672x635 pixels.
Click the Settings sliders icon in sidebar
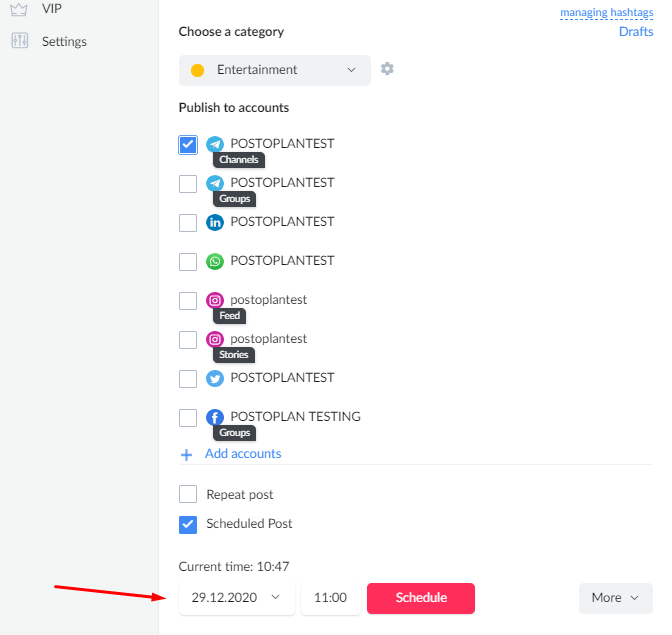(x=20, y=41)
